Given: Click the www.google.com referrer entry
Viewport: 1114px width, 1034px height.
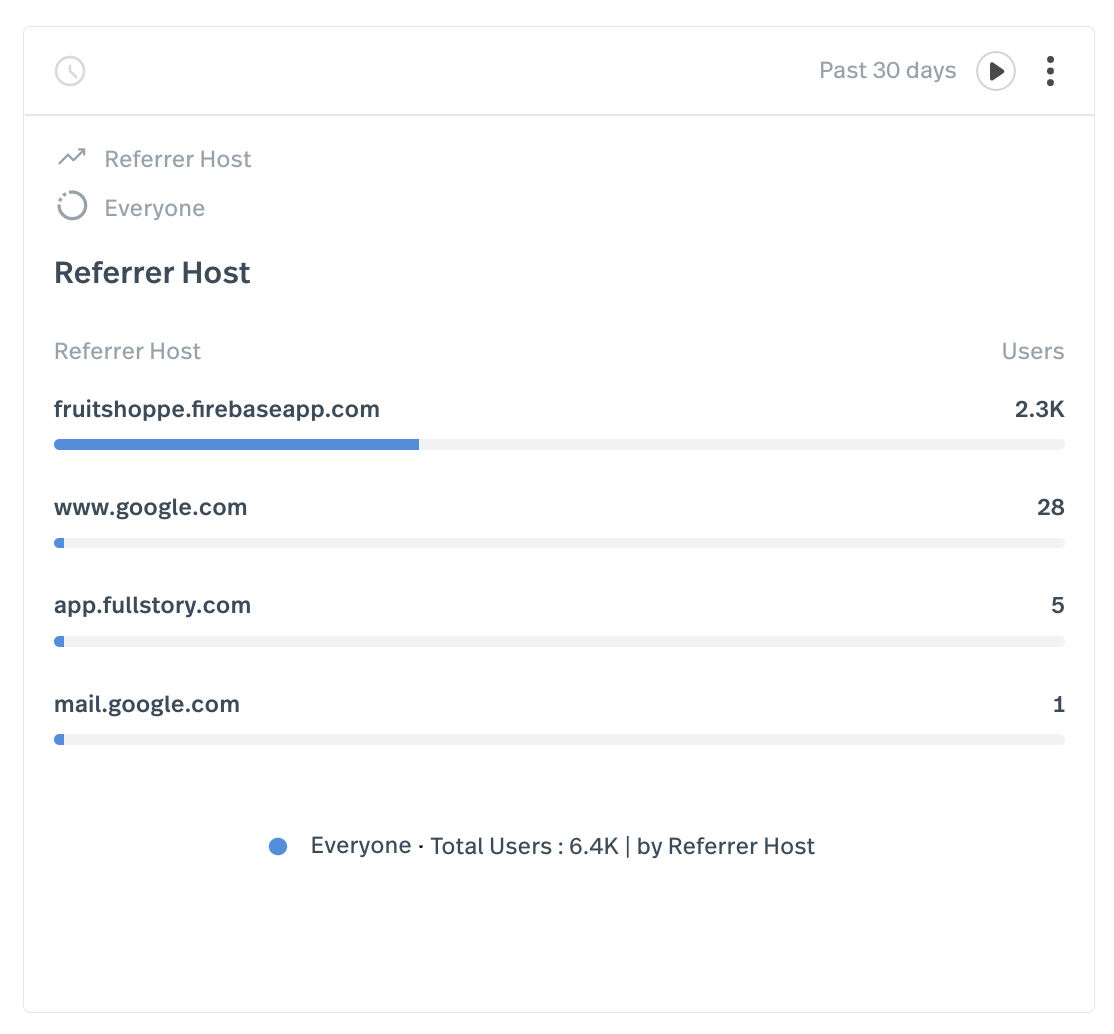Looking at the screenshot, I should point(150,507).
